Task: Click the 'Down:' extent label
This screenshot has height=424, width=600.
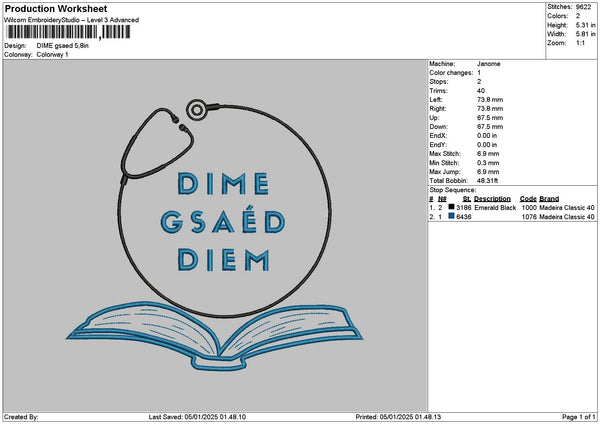Action: coord(438,127)
